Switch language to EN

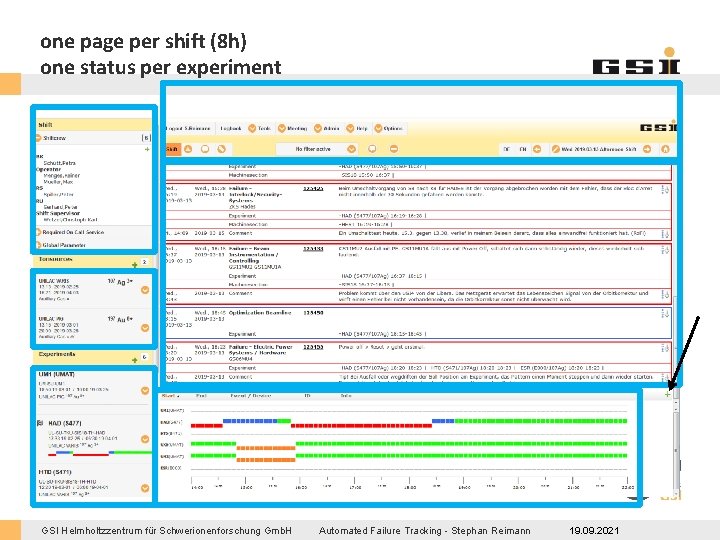coord(523,149)
